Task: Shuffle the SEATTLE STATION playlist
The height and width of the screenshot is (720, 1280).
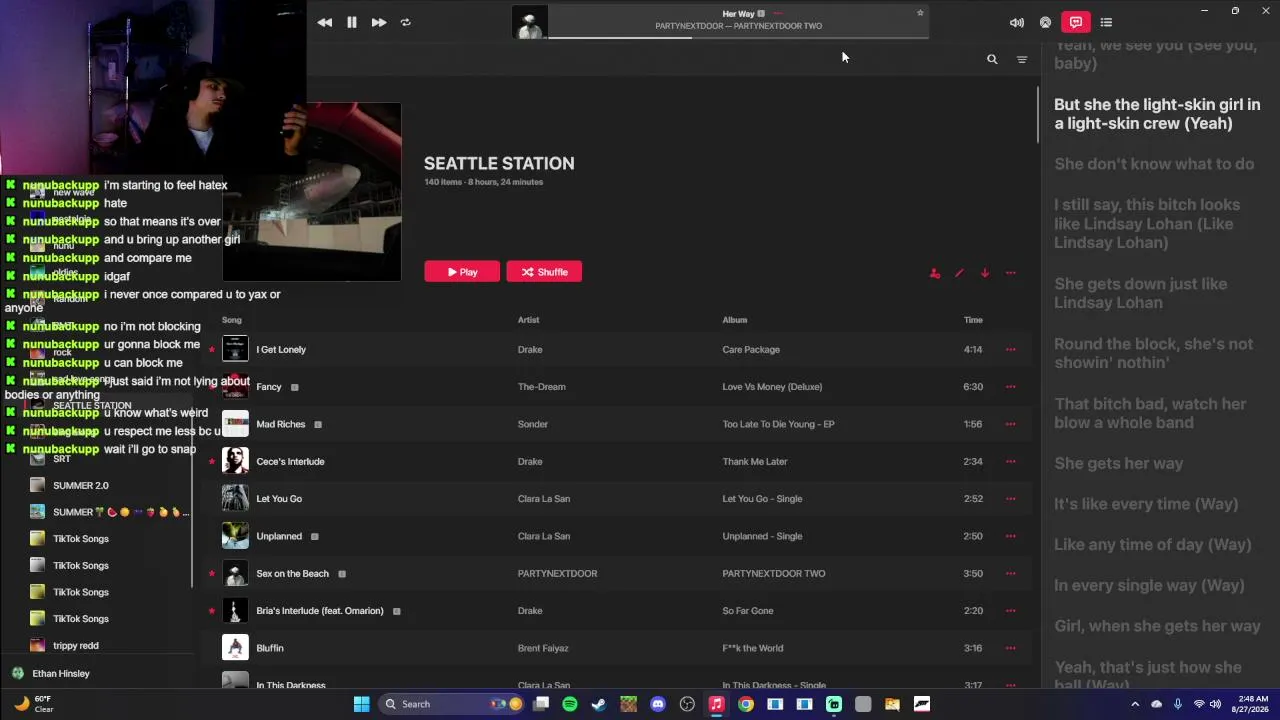Action: (544, 272)
